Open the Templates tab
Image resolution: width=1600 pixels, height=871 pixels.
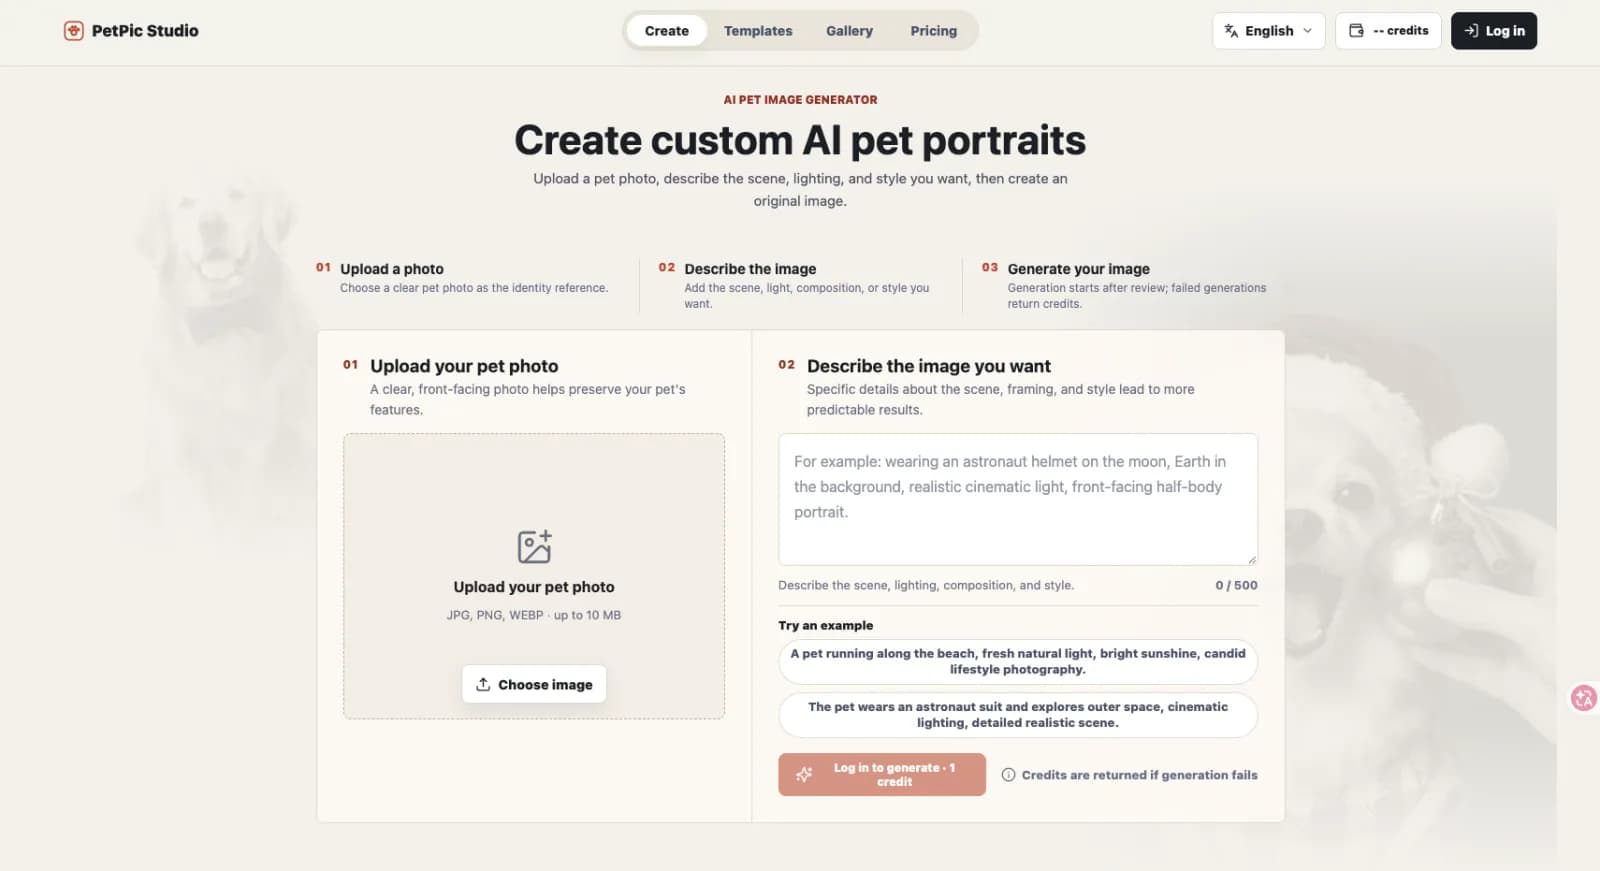758,31
